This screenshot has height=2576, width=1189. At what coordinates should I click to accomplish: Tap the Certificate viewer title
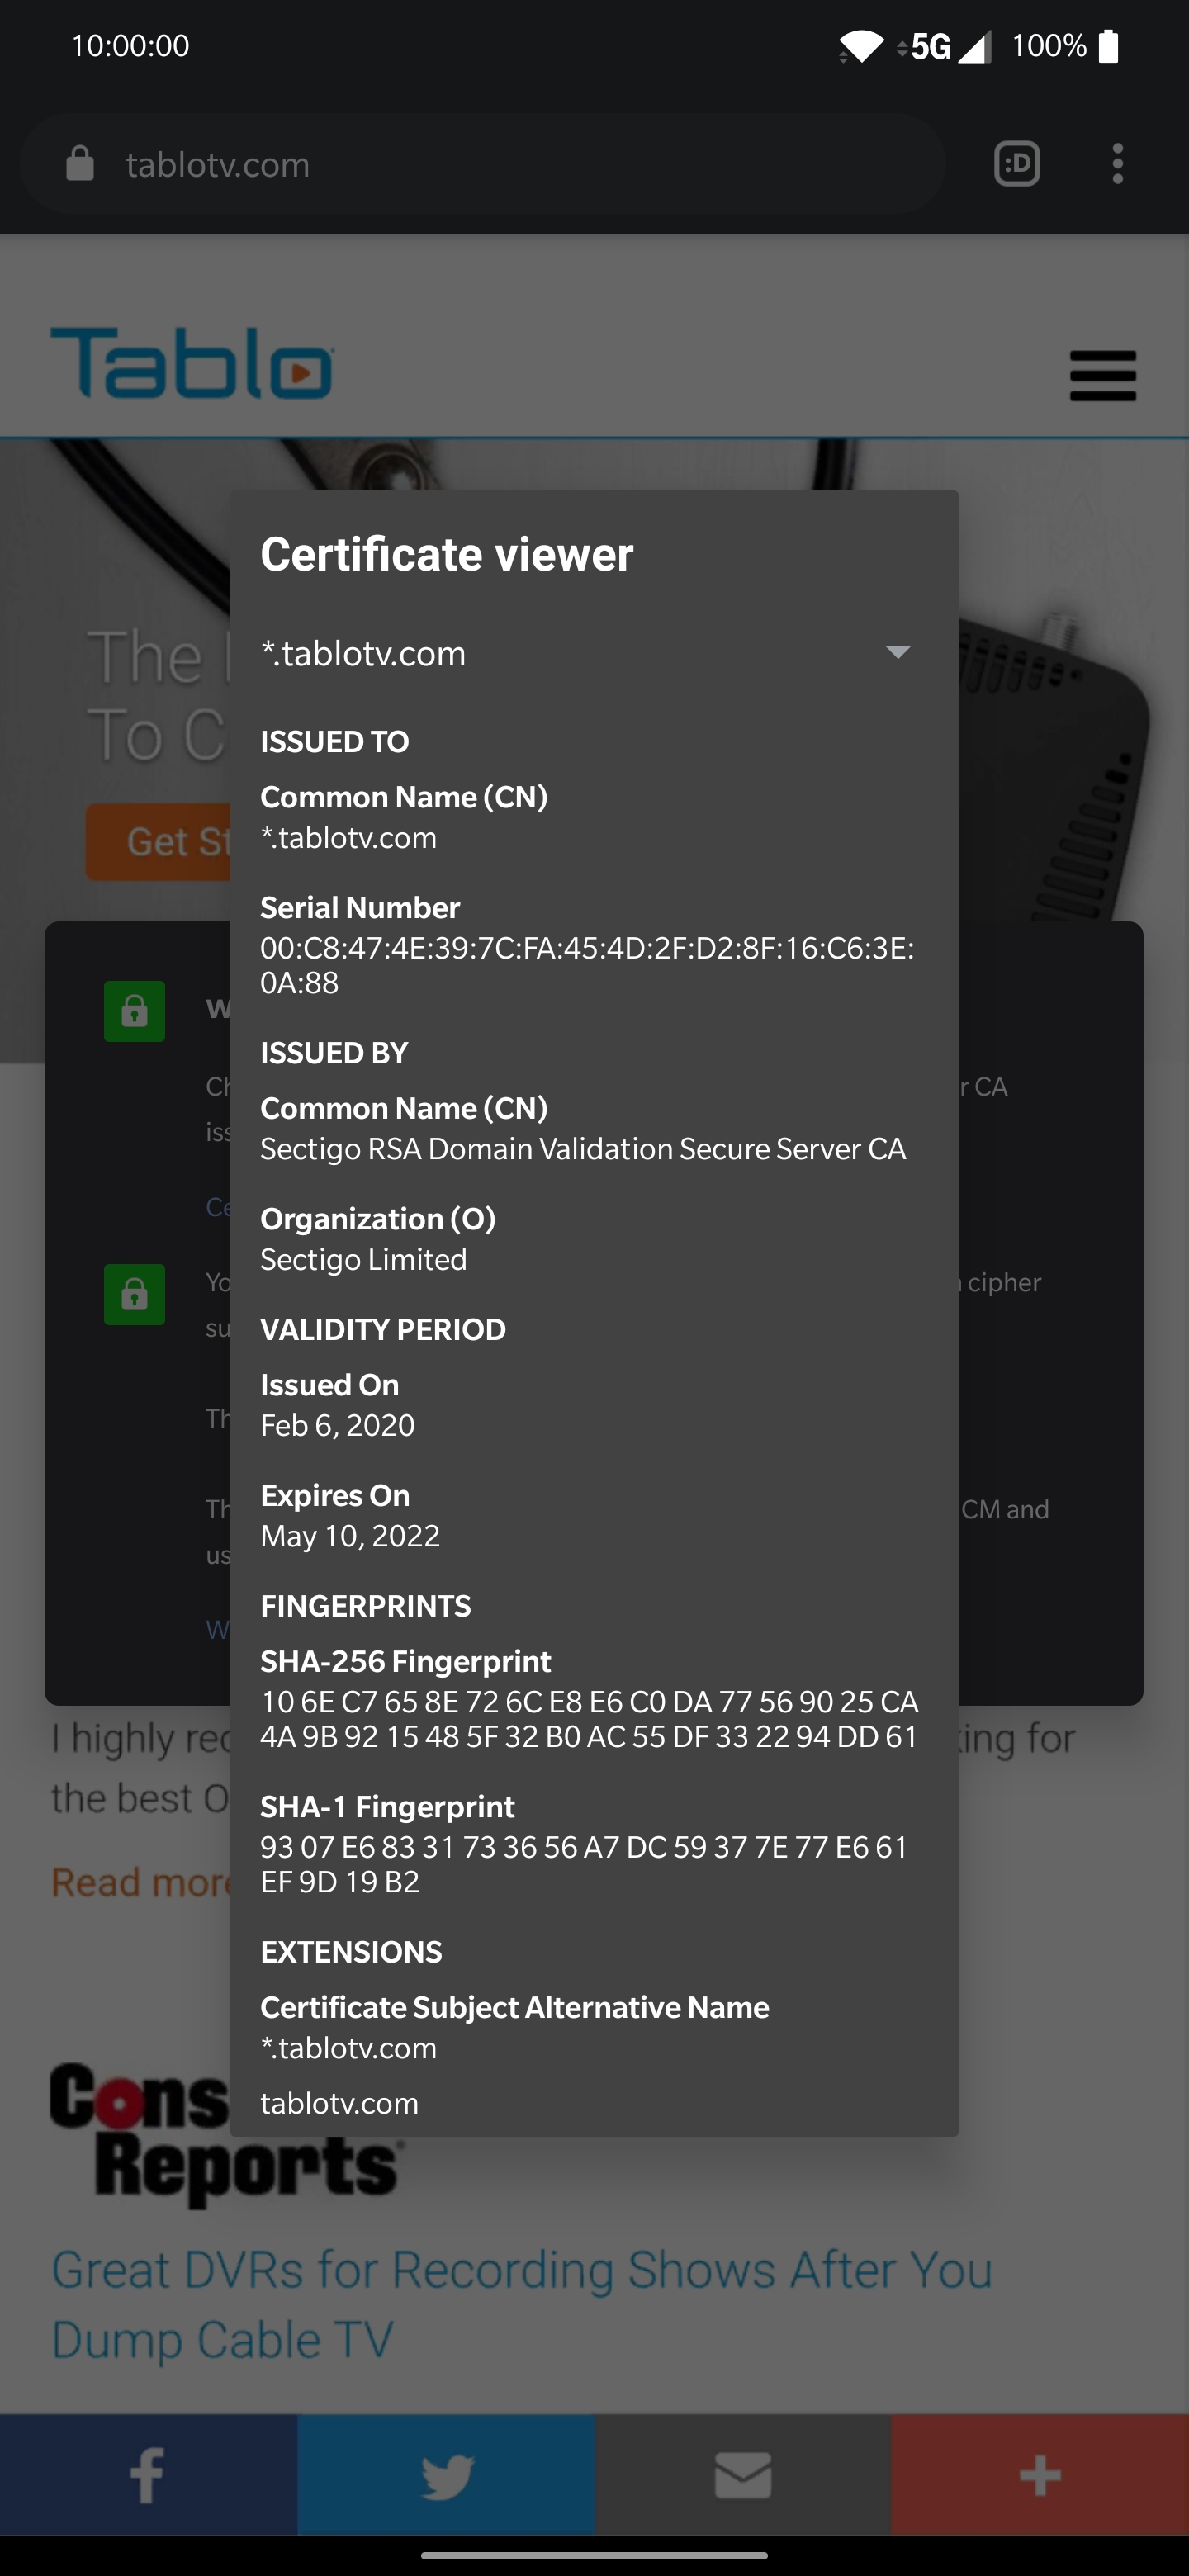447,554
